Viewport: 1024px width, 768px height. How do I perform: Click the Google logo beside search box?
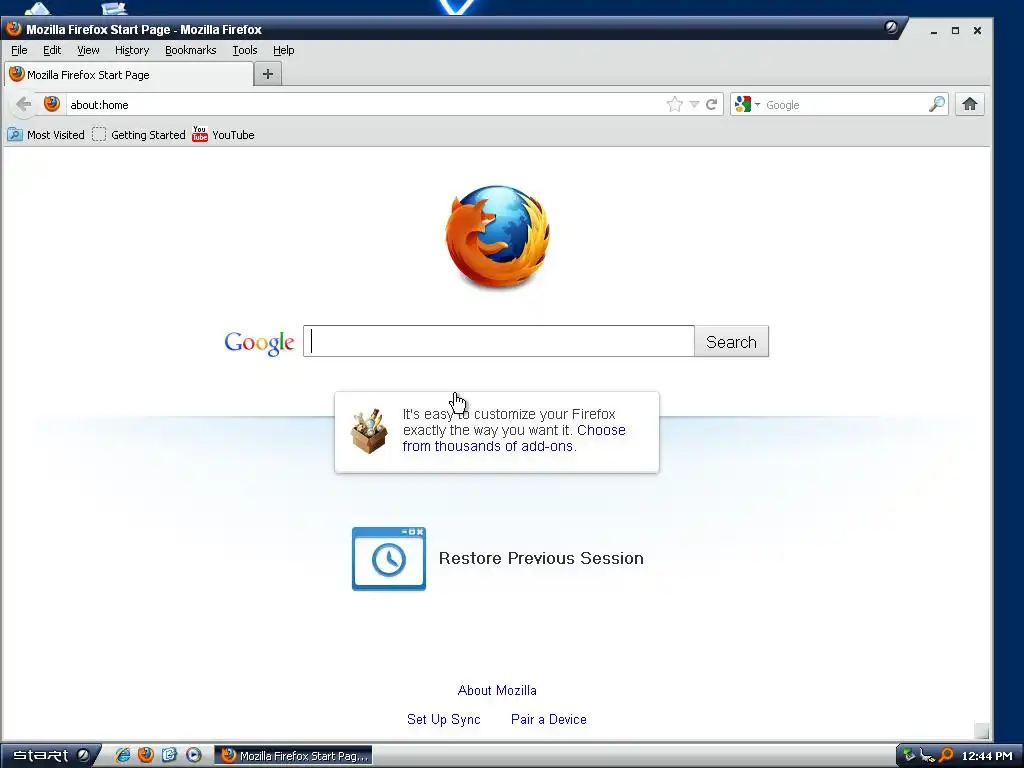[259, 342]
